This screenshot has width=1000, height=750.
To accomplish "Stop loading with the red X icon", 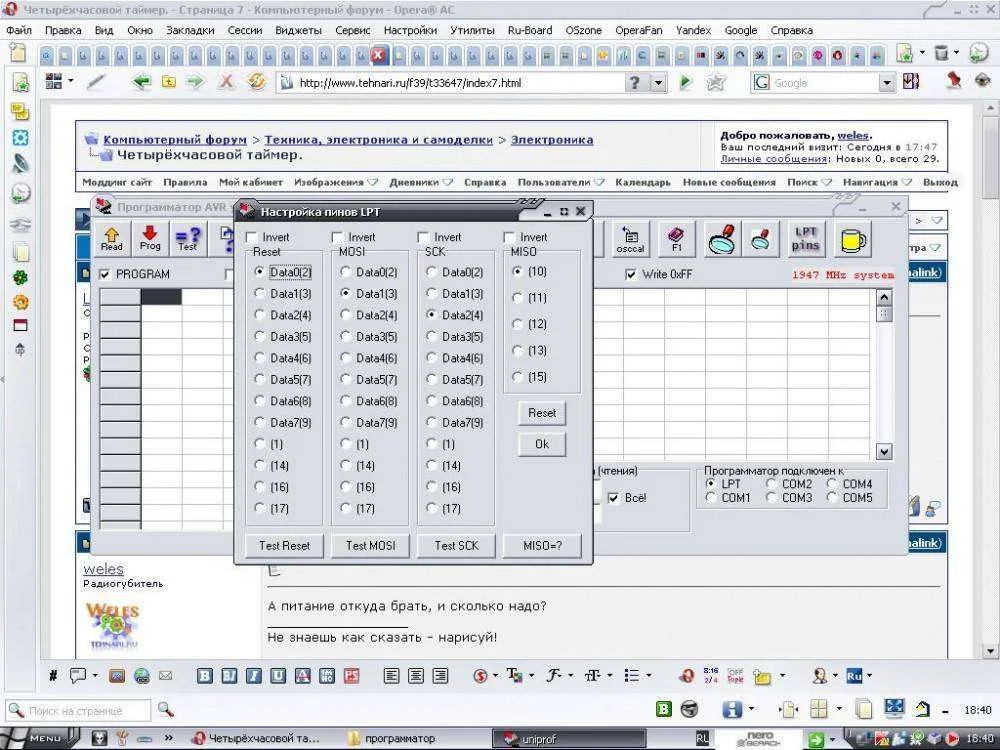I will click(226, 82).
